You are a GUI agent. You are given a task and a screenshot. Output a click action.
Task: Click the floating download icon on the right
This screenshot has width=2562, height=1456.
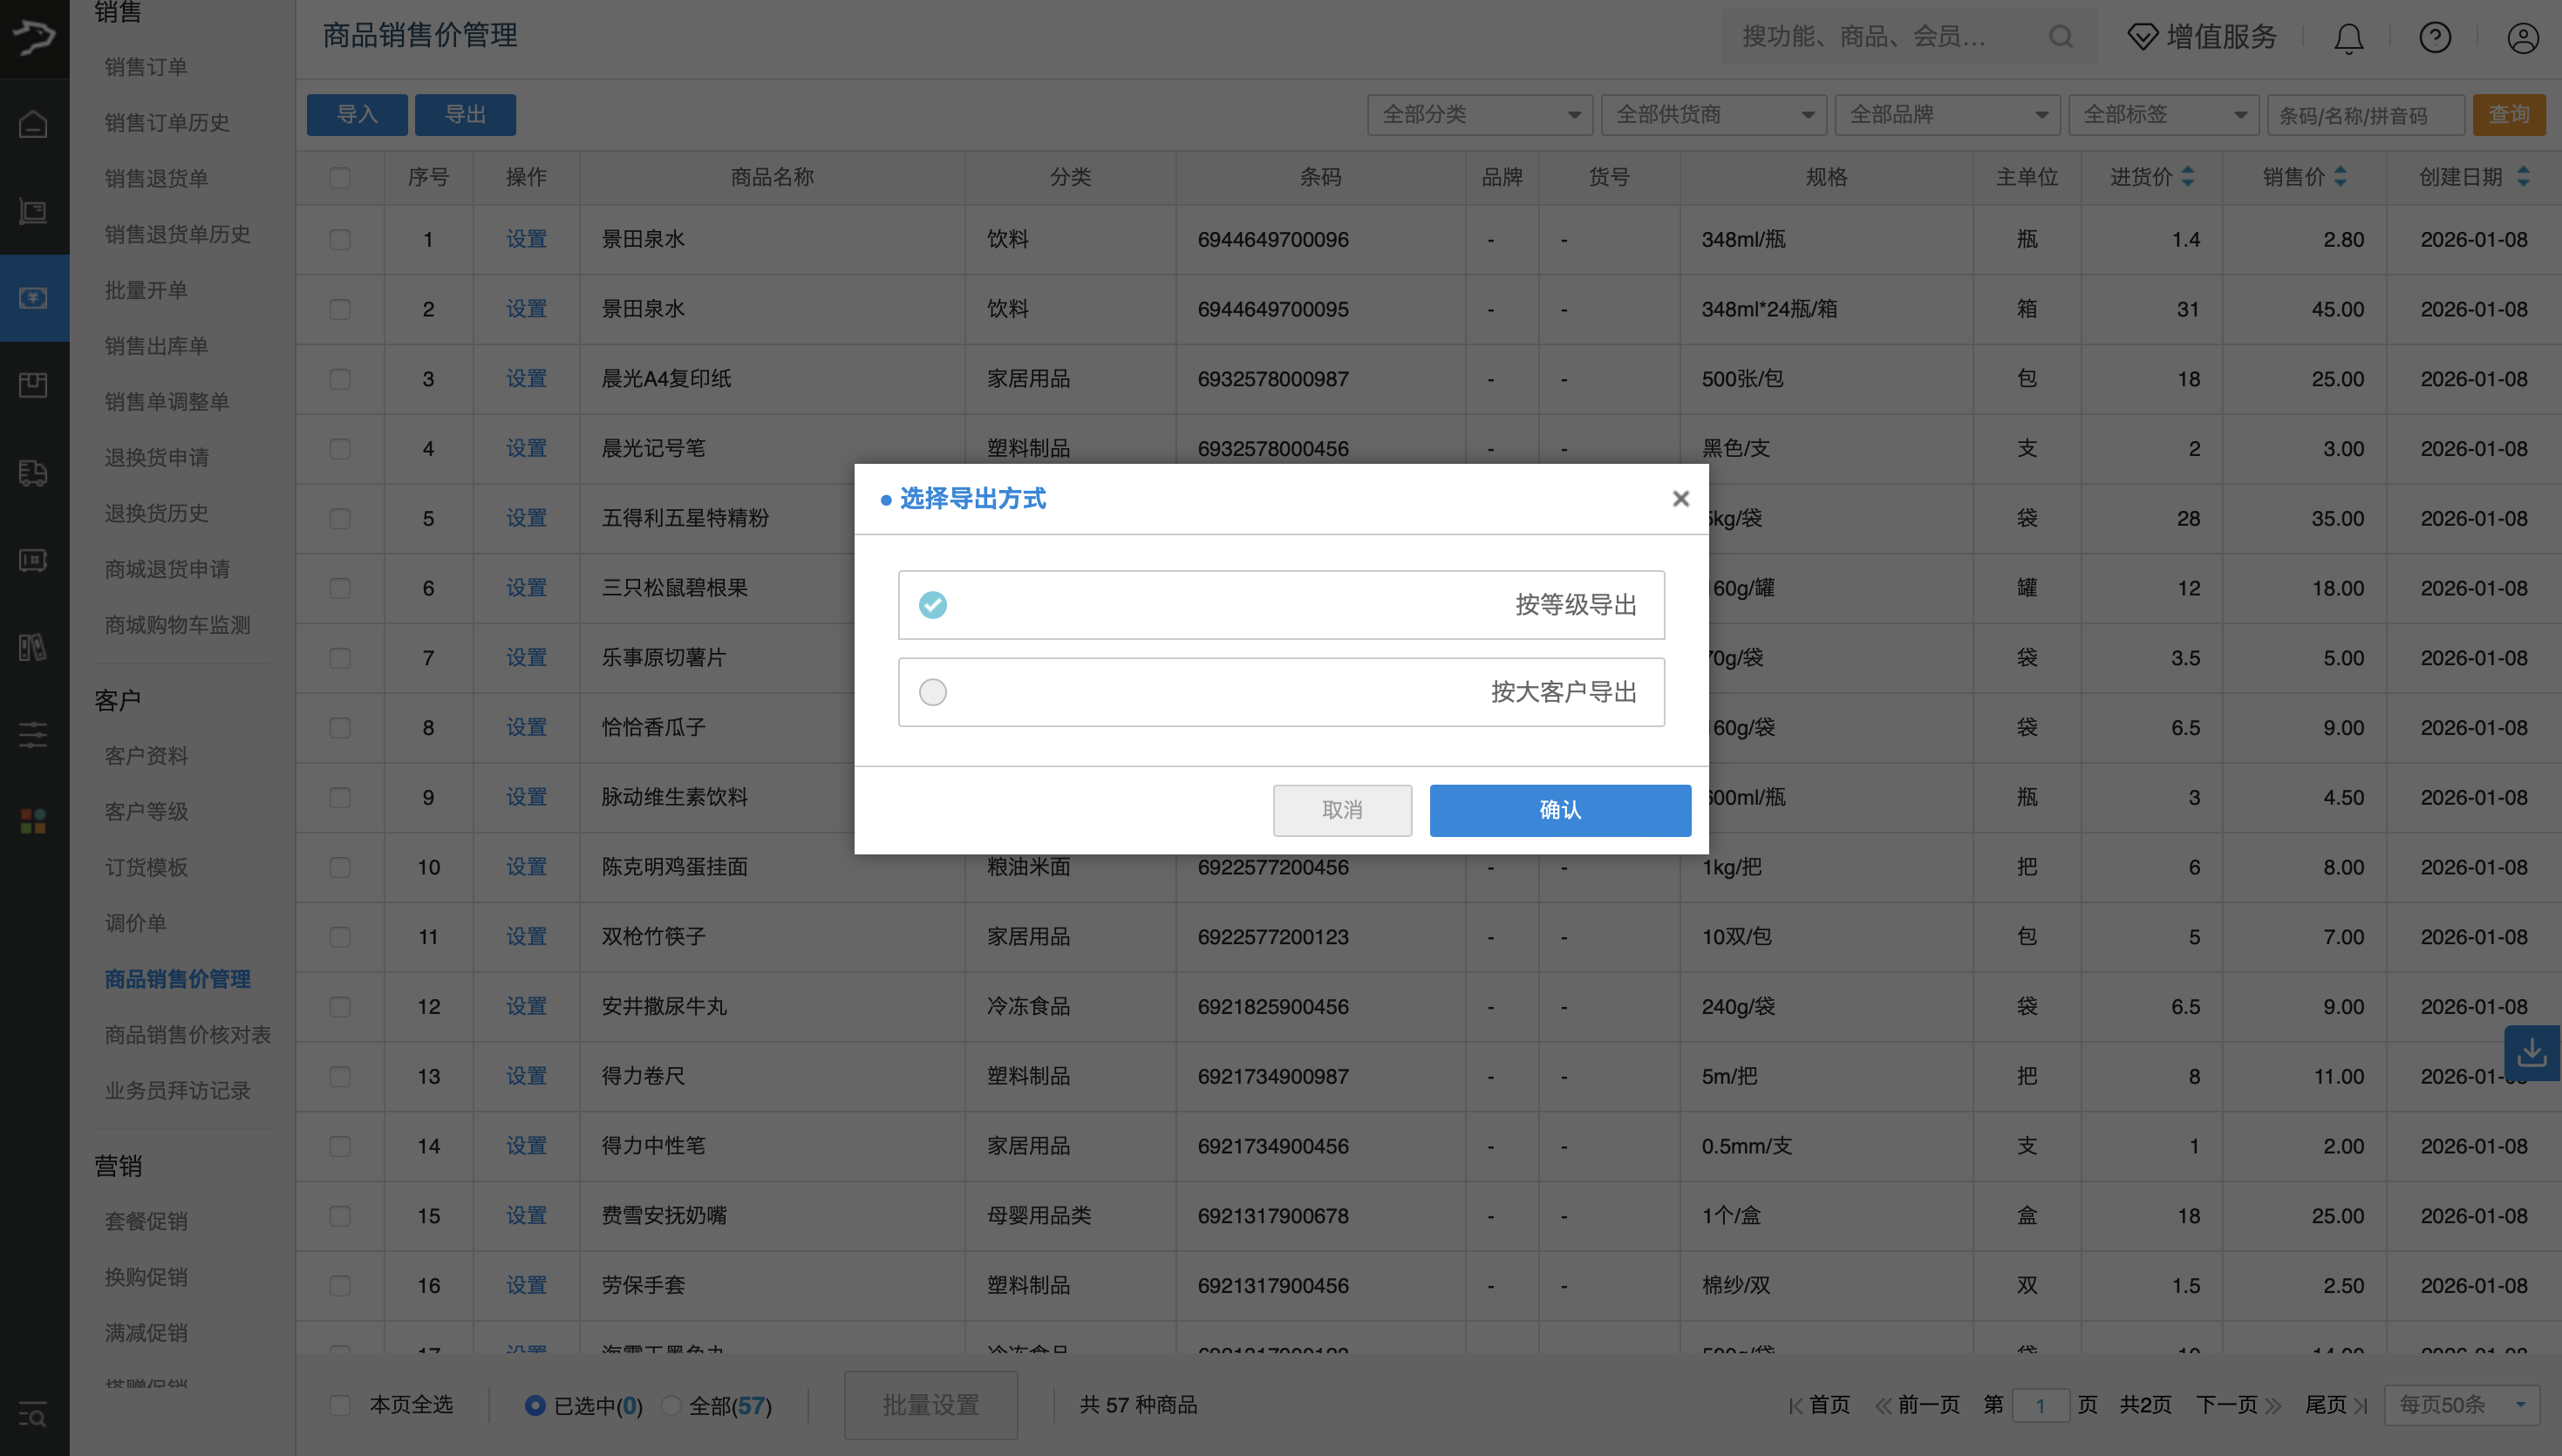(x=2532, y=1052)
